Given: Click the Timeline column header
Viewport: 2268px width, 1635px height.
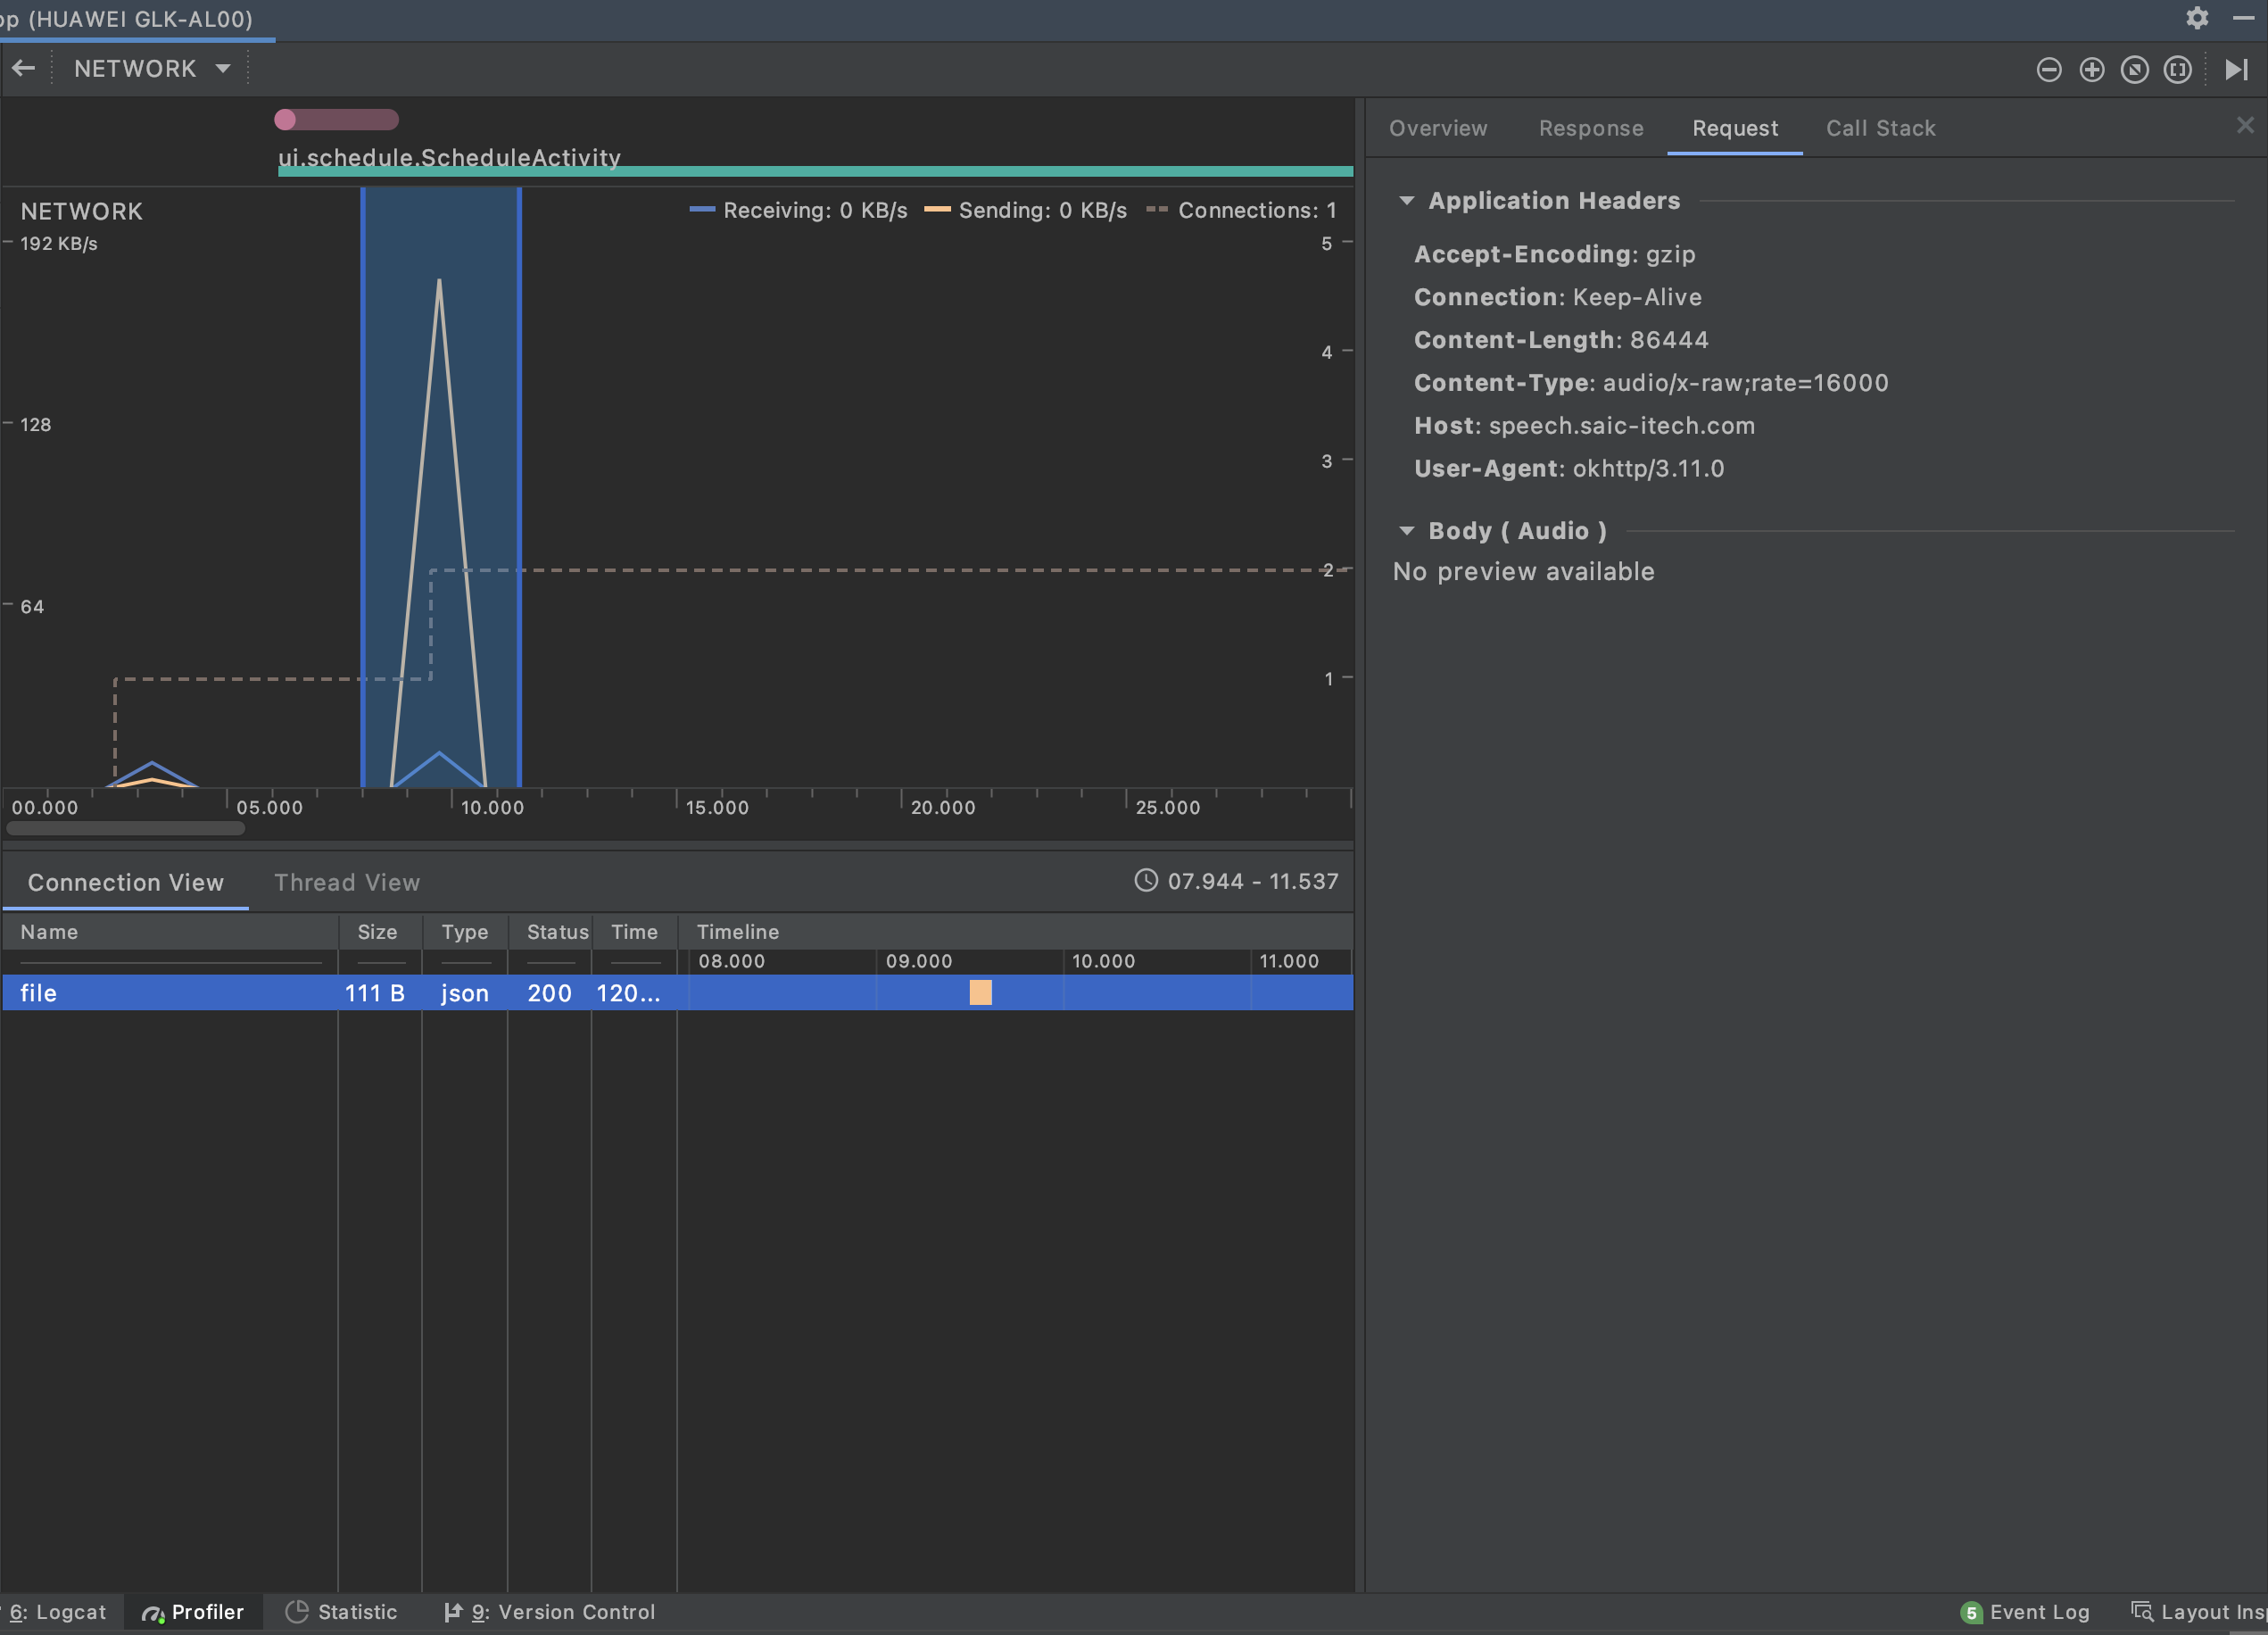Looking at the screenshot, I should 1015,931.
